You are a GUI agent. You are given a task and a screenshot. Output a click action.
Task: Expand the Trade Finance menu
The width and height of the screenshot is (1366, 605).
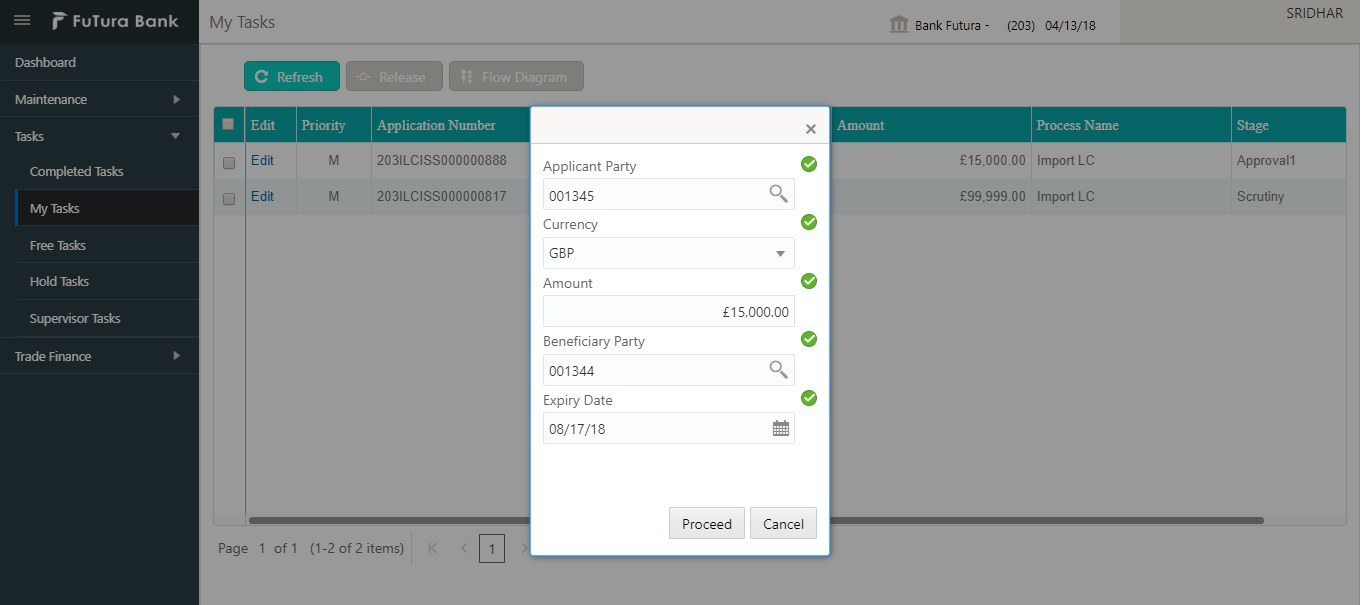coord(99,356)
